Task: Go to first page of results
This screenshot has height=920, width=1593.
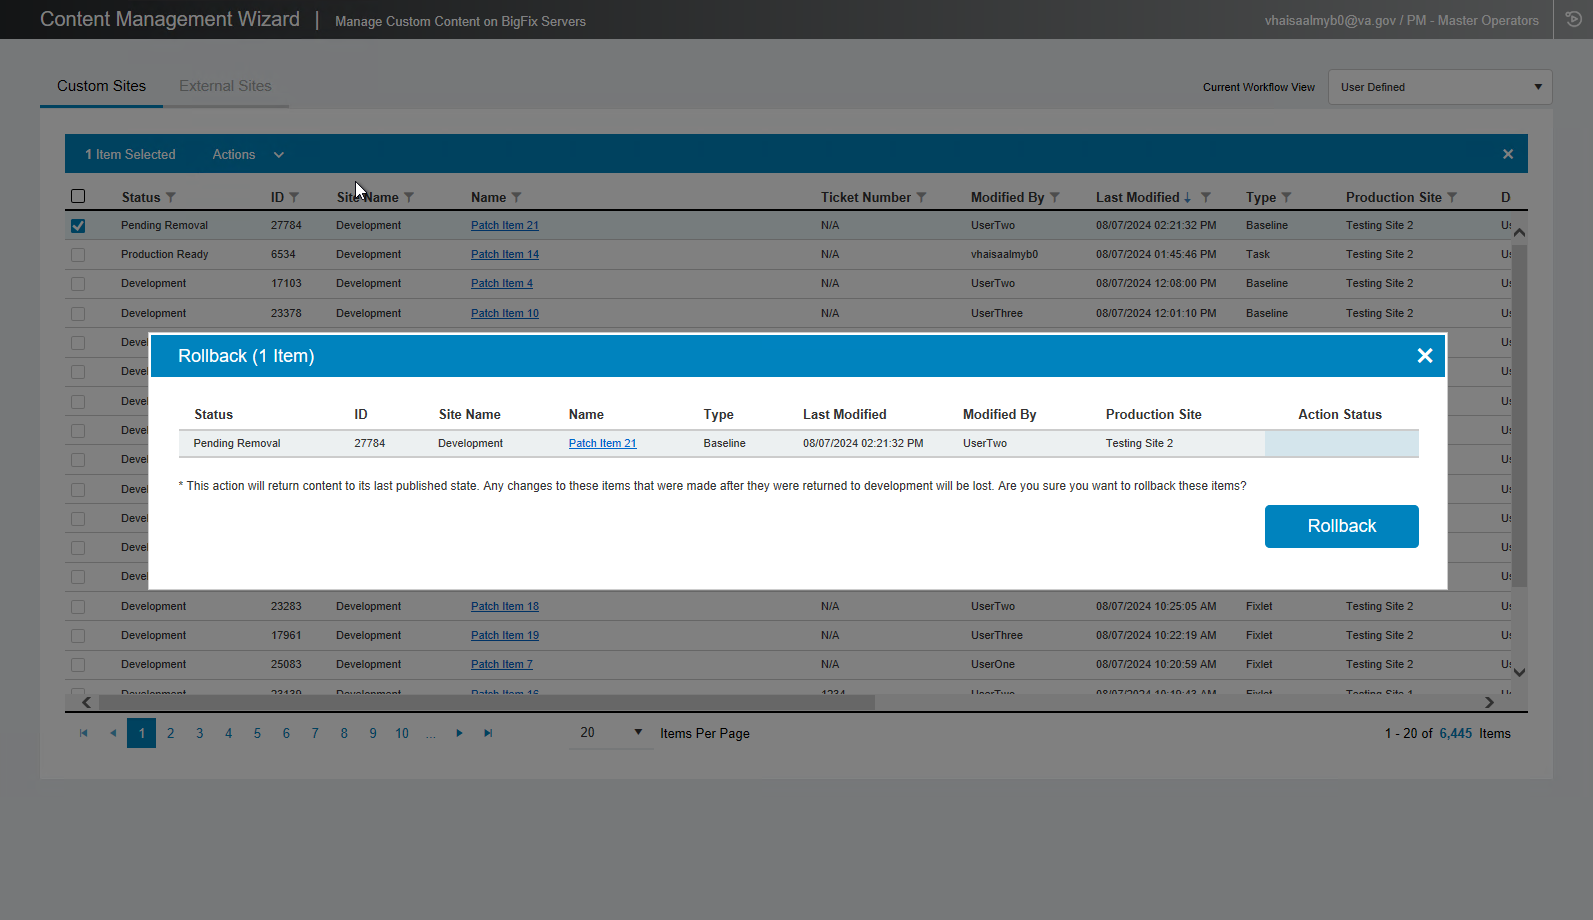Action: [84, 733]
